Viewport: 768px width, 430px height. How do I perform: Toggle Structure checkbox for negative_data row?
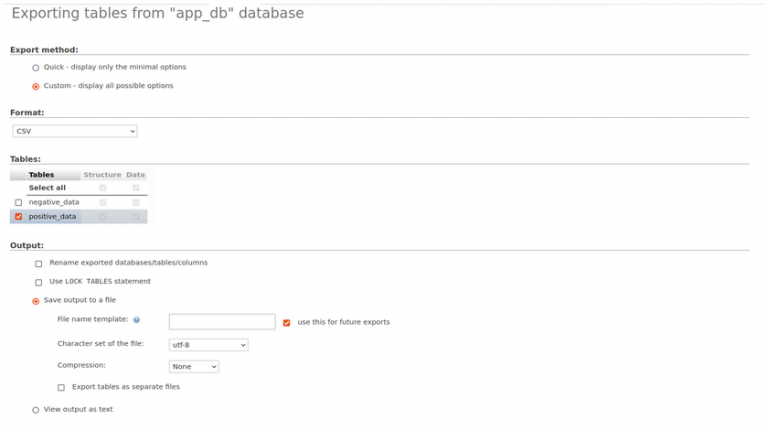102,202
